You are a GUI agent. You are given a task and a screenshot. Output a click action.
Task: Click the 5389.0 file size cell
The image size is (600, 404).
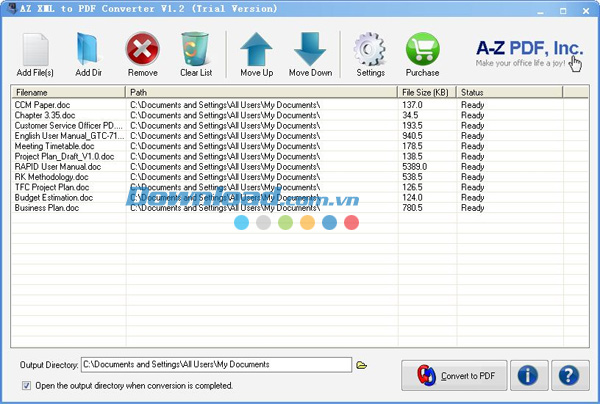coord(414,167)
